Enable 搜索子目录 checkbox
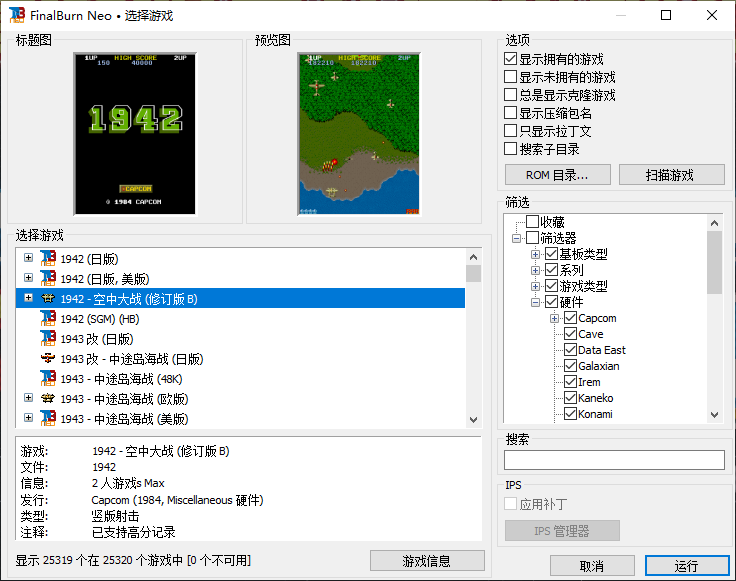The width and height of the screenshot is (736, 581). [x=510, y=149]
